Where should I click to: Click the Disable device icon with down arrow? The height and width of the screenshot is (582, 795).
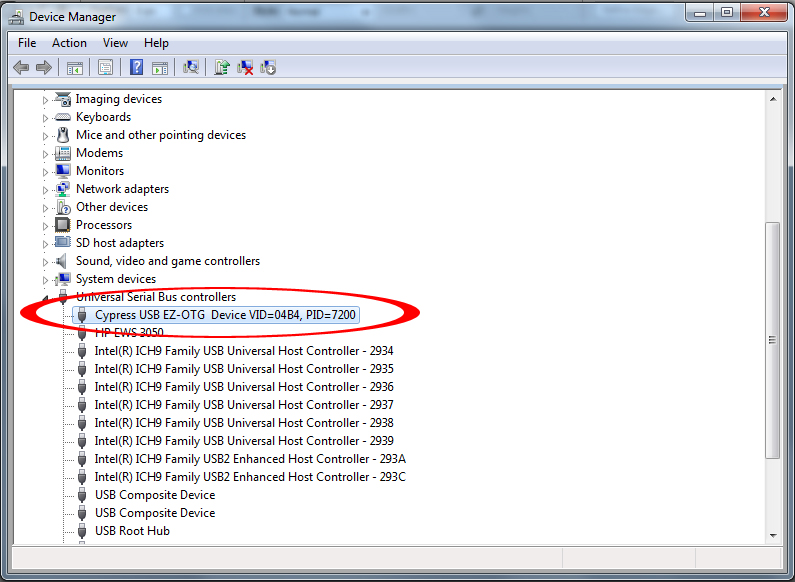268,67
